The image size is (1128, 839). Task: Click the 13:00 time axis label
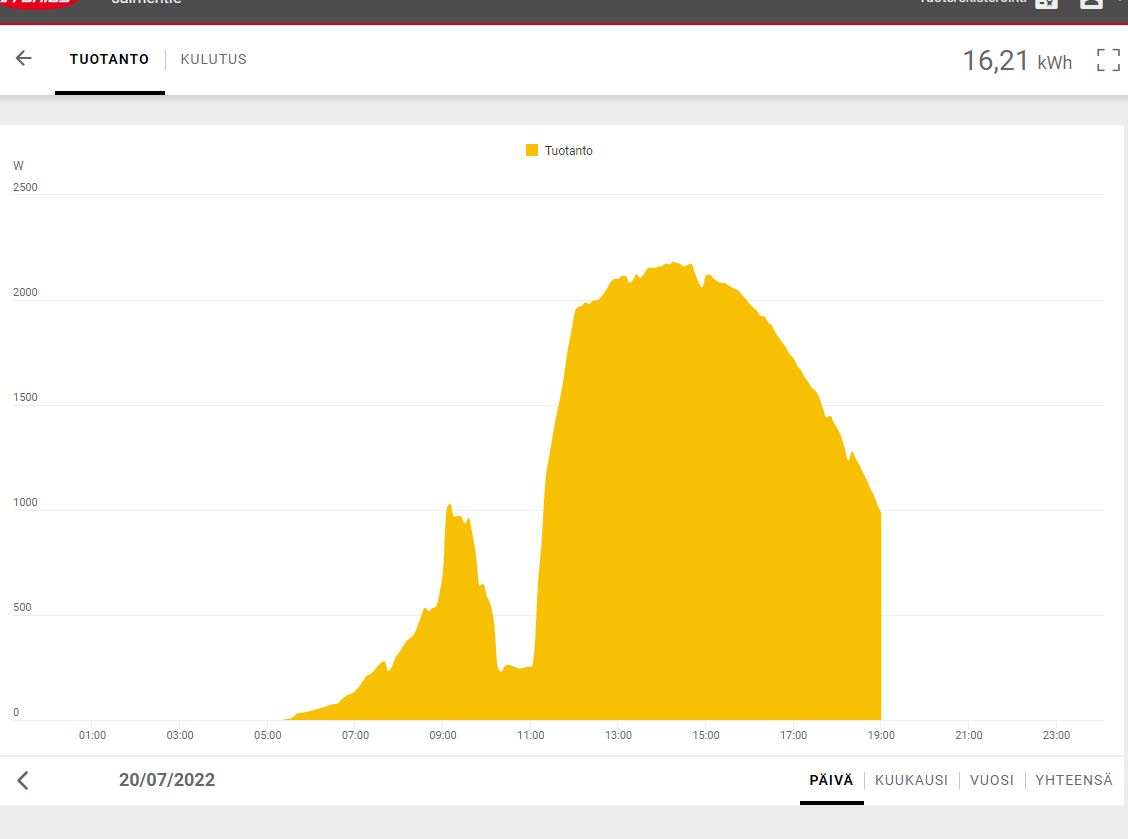tap(618, 735)
